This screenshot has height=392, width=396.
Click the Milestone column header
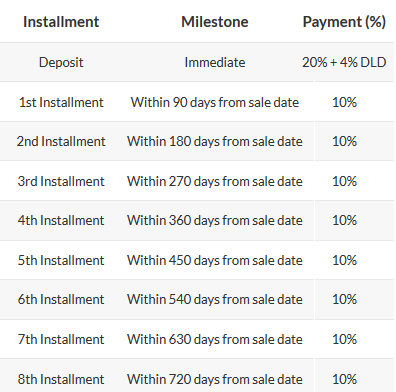tap(215, 22)
